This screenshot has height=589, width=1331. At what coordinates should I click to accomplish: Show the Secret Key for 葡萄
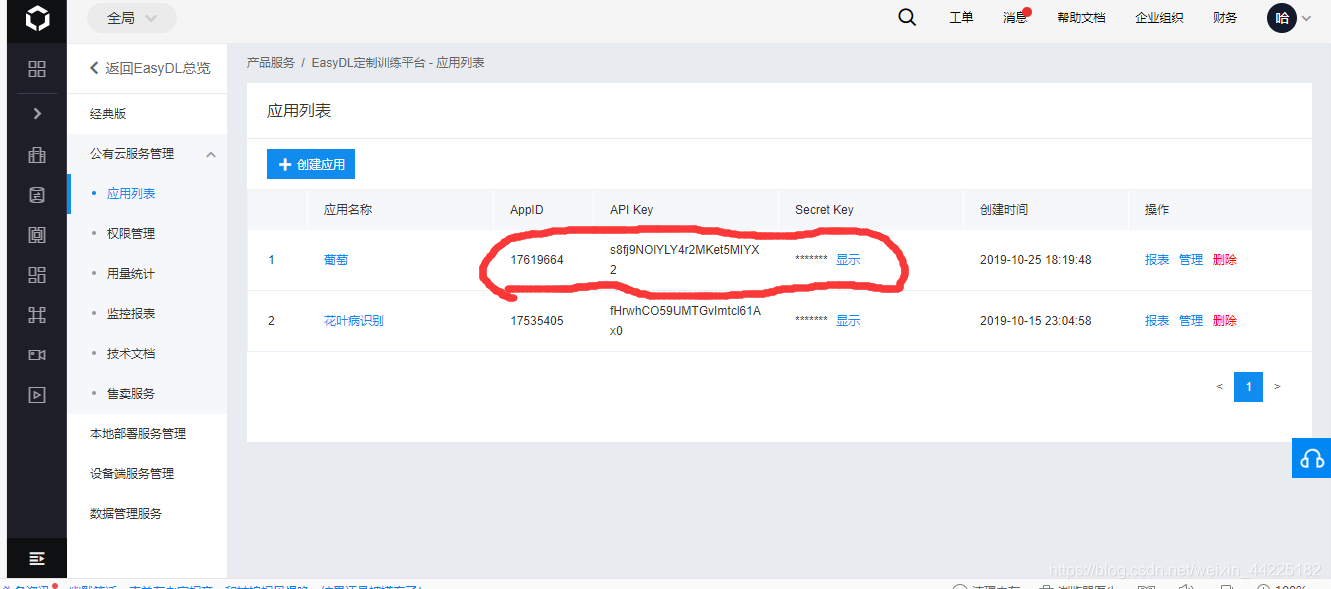pyautogui.click(x=848, y=260)
